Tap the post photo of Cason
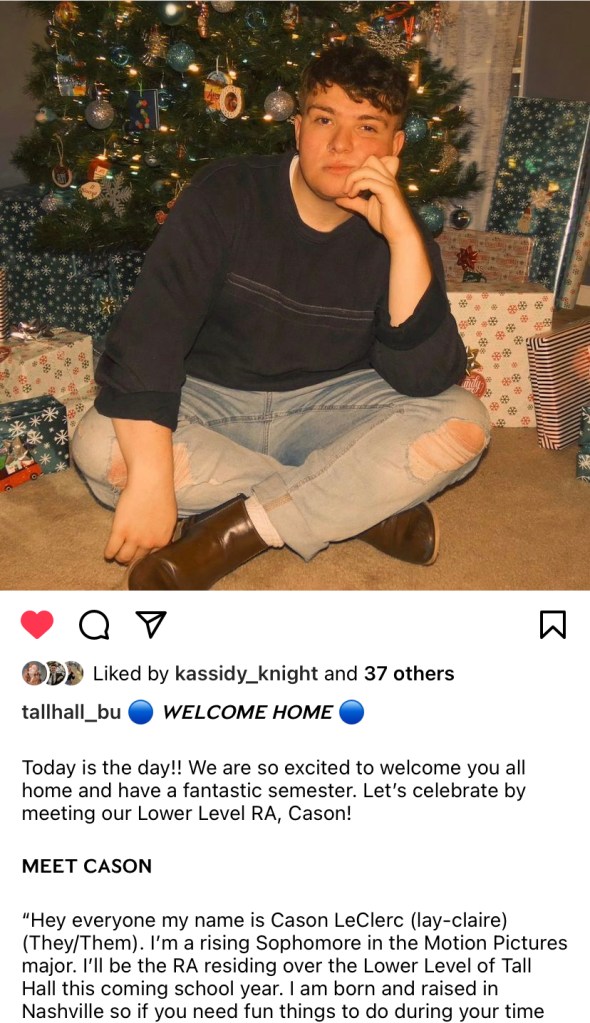Viewport: 590px width, 1023px height. pos(295,295)
